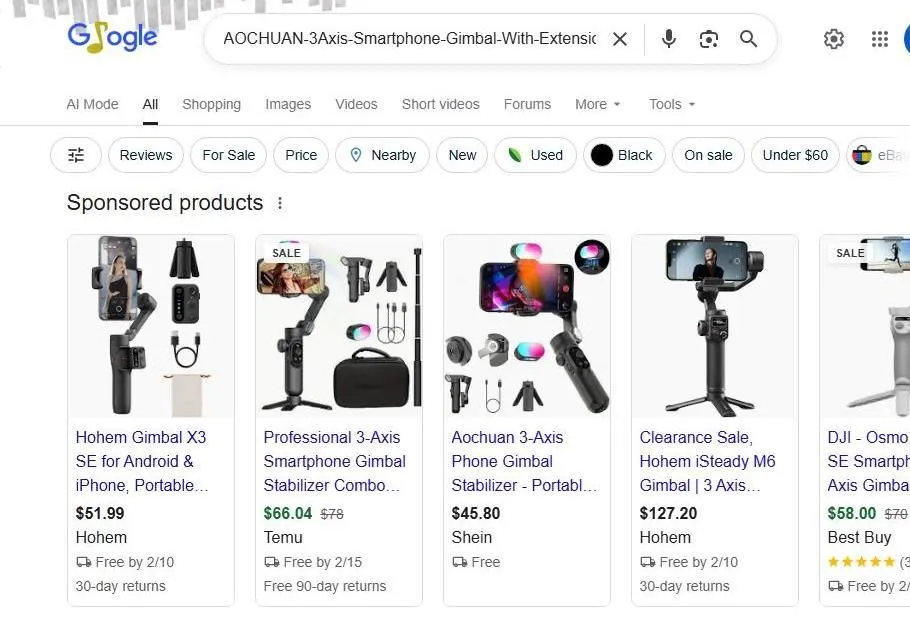910x620 pixels.
Task: Enable the On sale filter
Action: coord(708,155)
